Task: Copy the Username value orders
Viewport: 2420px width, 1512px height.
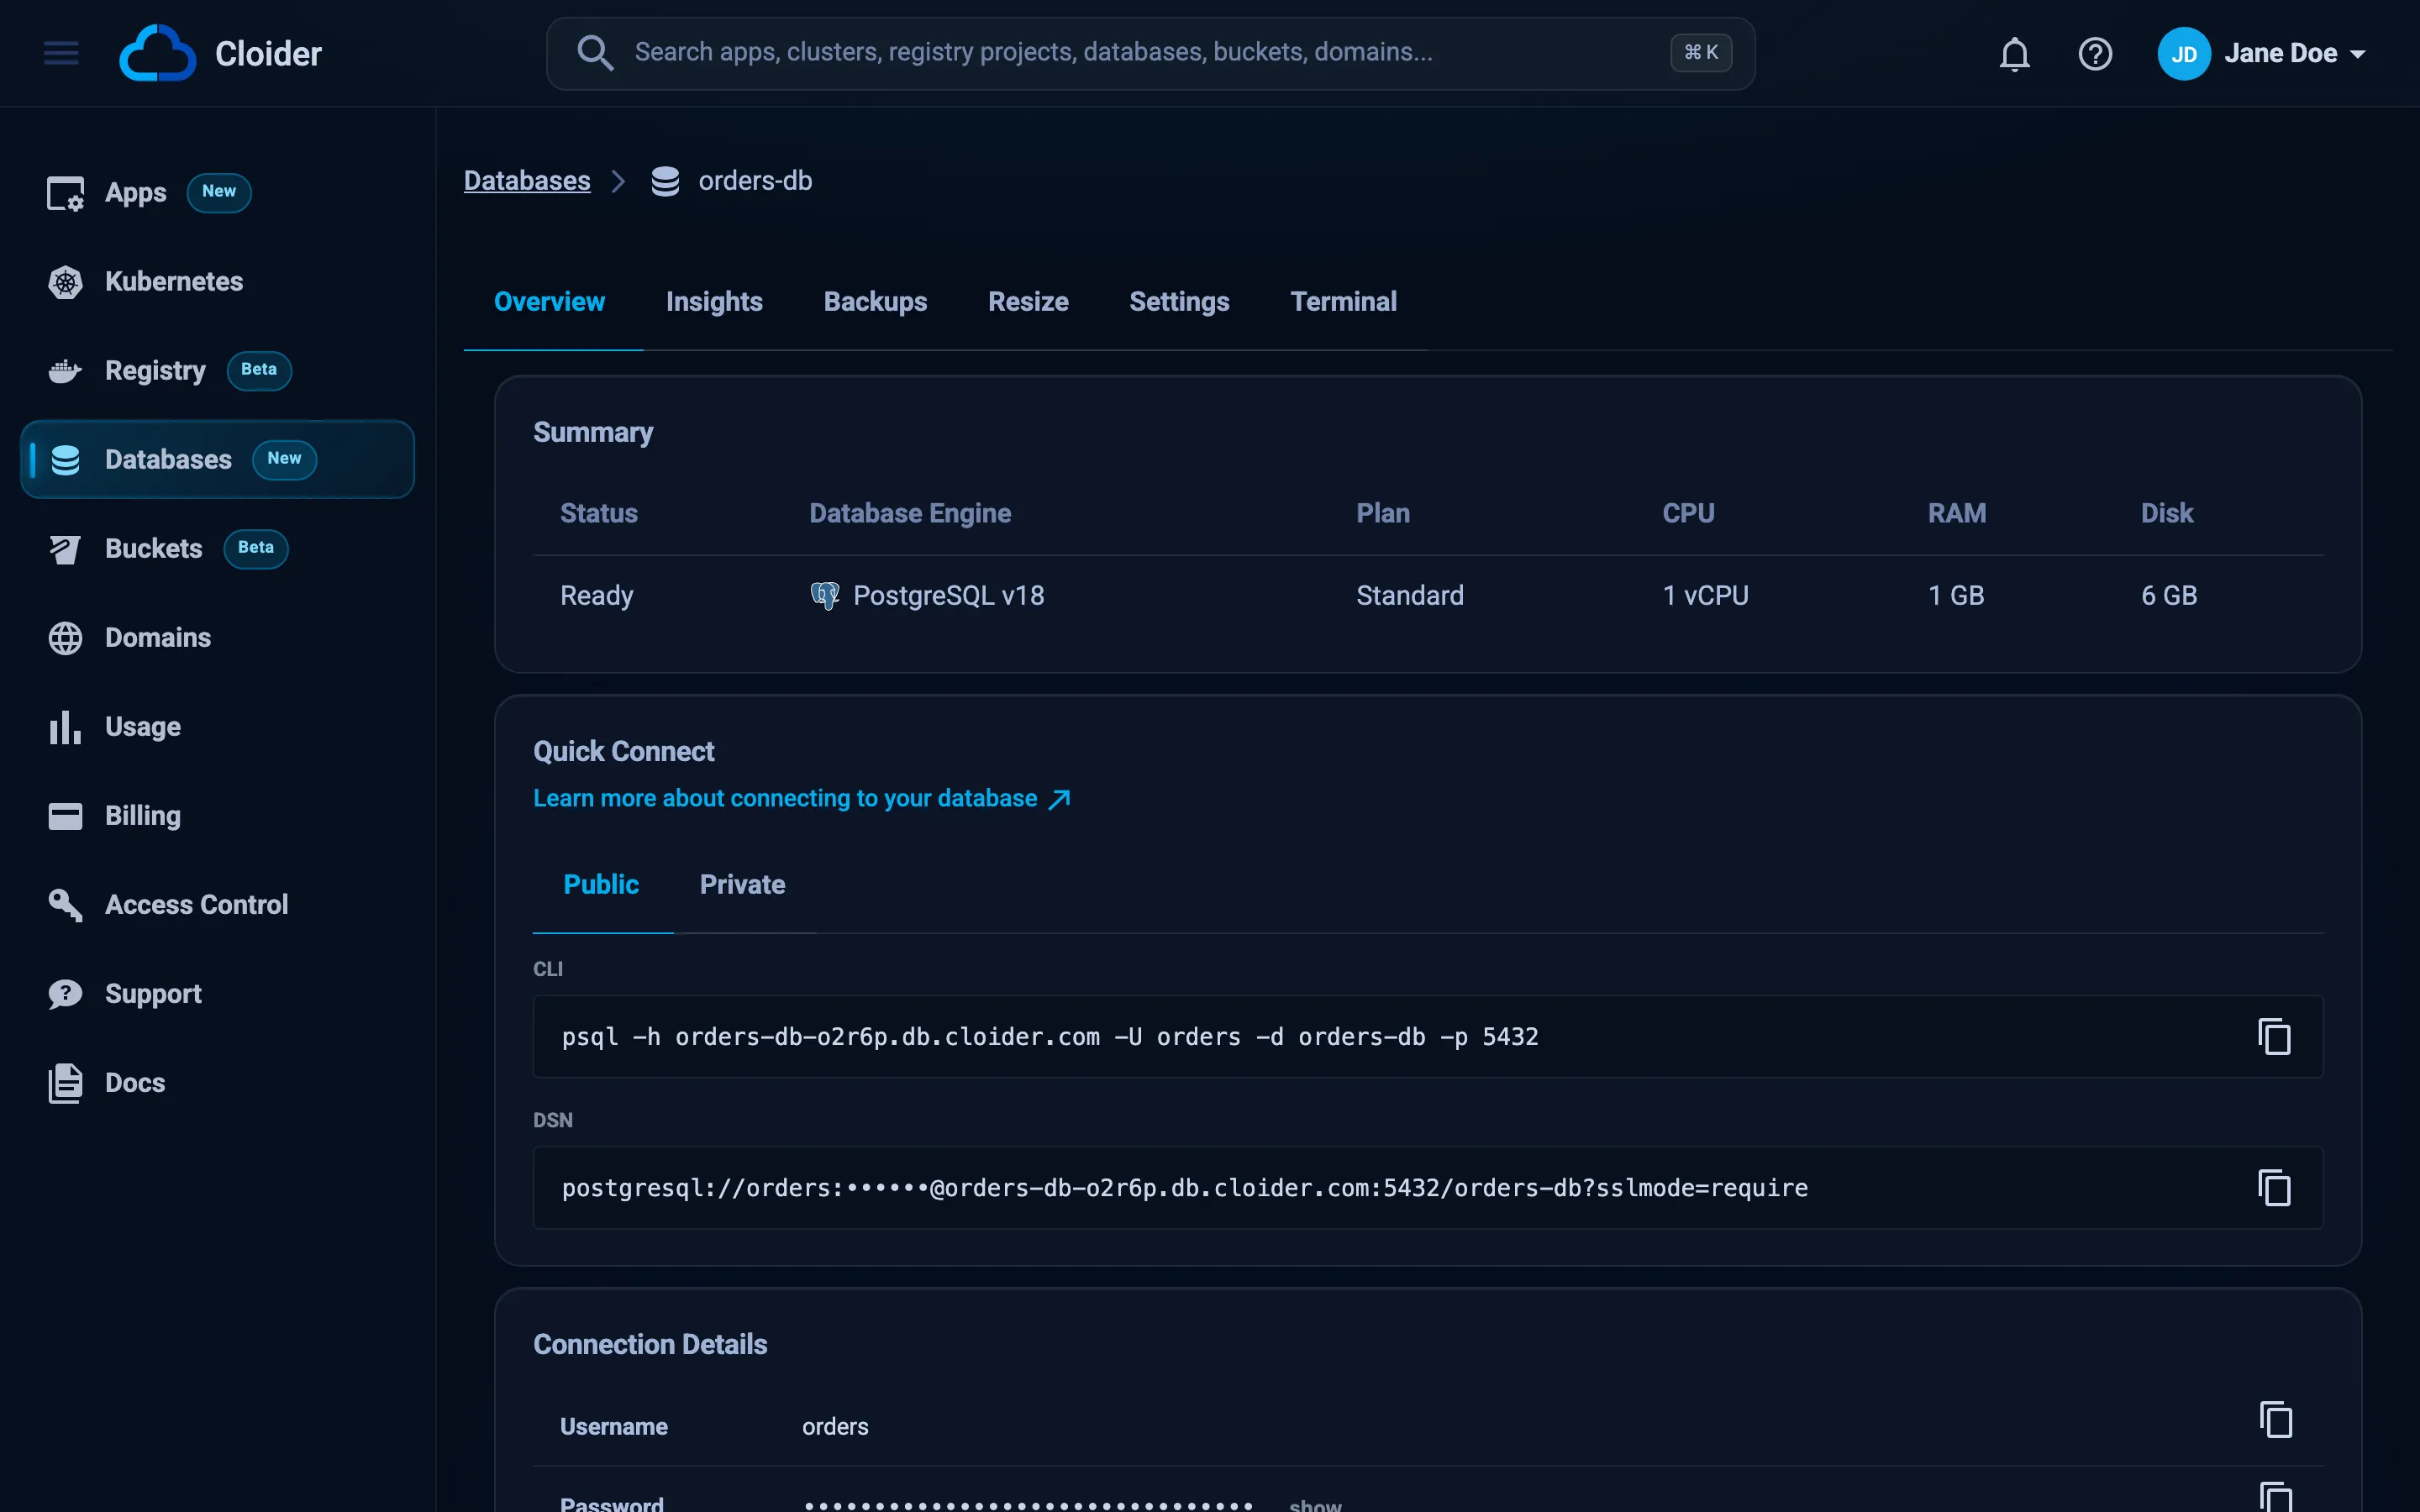Action: coord(2276,1420)
